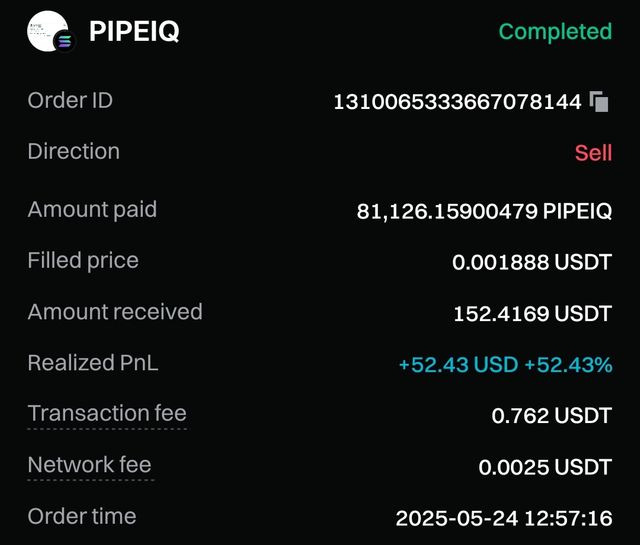Tap the +52.43 USD realized profit value
Screen dimensions: 640x545
458,365
